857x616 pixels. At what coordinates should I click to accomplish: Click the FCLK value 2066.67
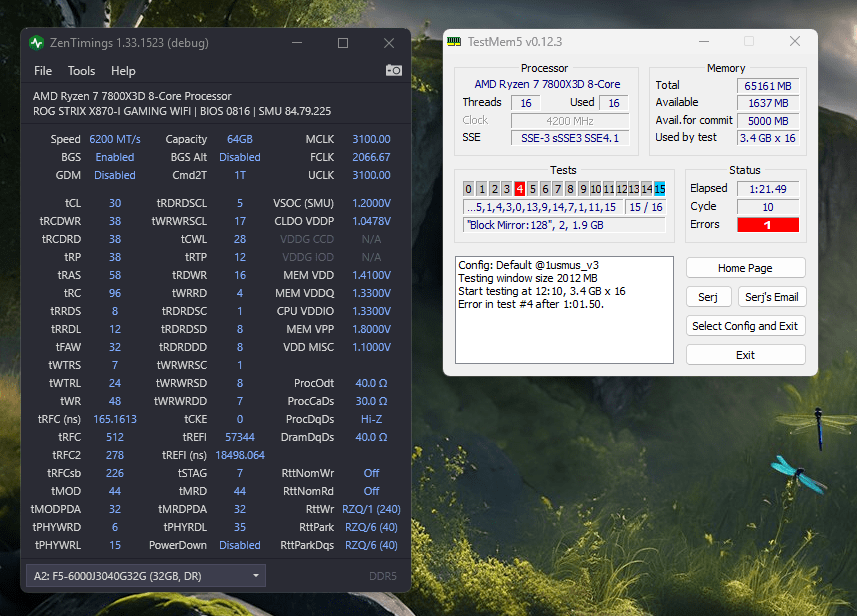pos(371,157)
